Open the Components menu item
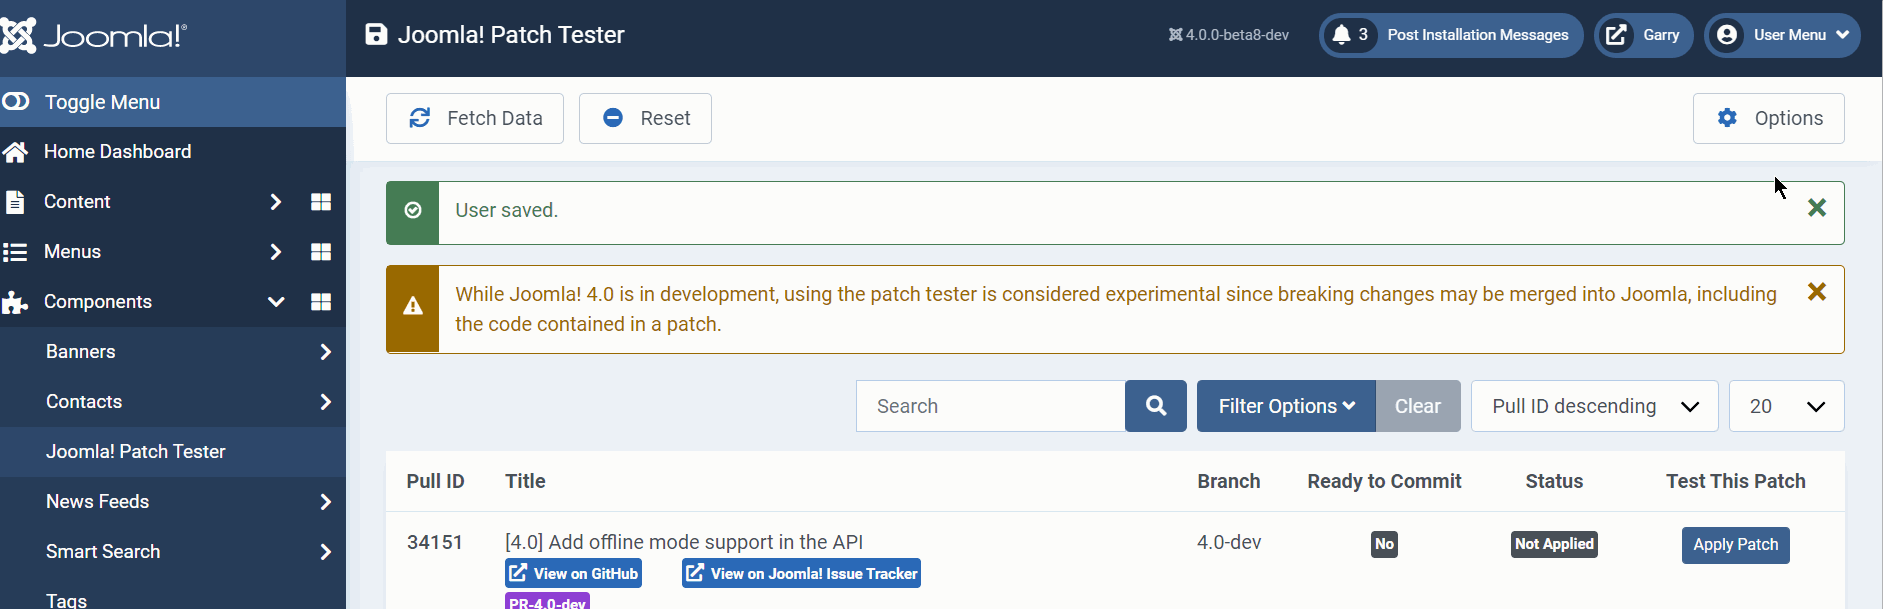This screenshot has height=609, width=1883. [x=98, y=302]
